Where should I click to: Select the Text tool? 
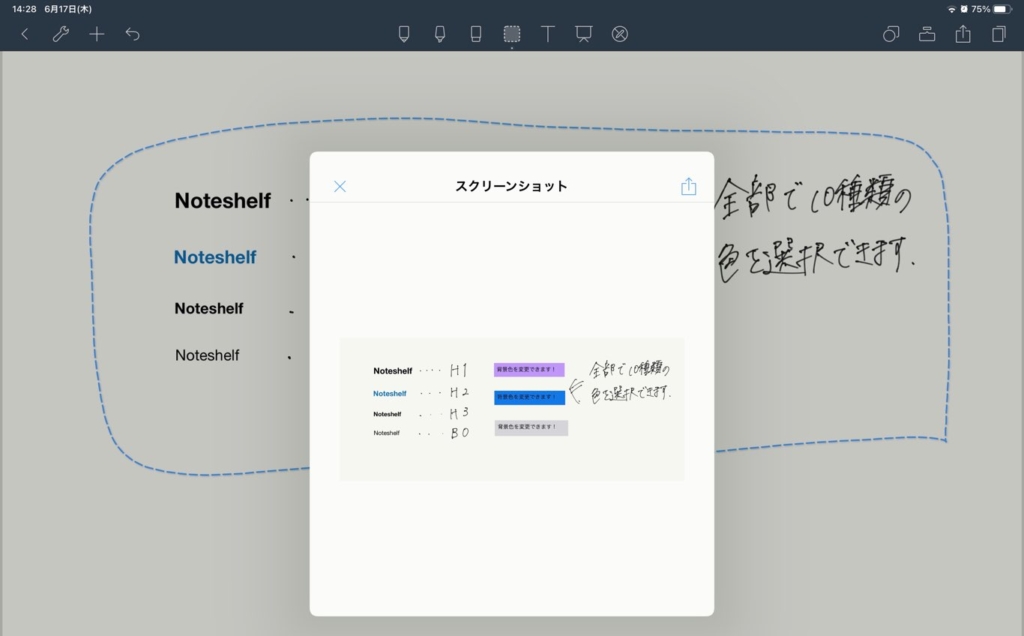tap(548, 34)
